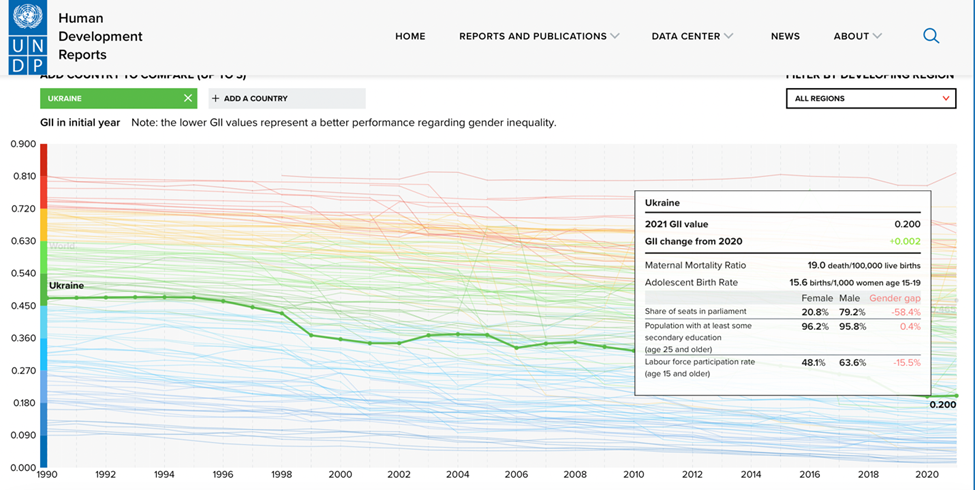
Task: Click Share of seats in parliament row
Action: [x=782, y=312]
